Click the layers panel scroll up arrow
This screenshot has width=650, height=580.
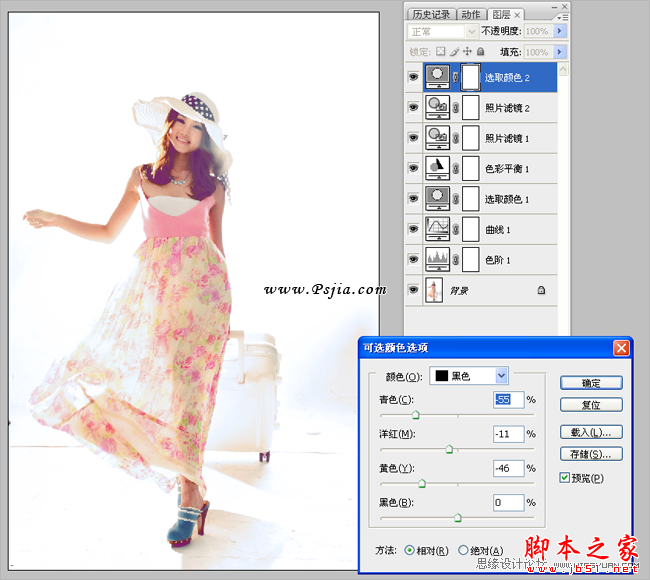click(563, 69)
